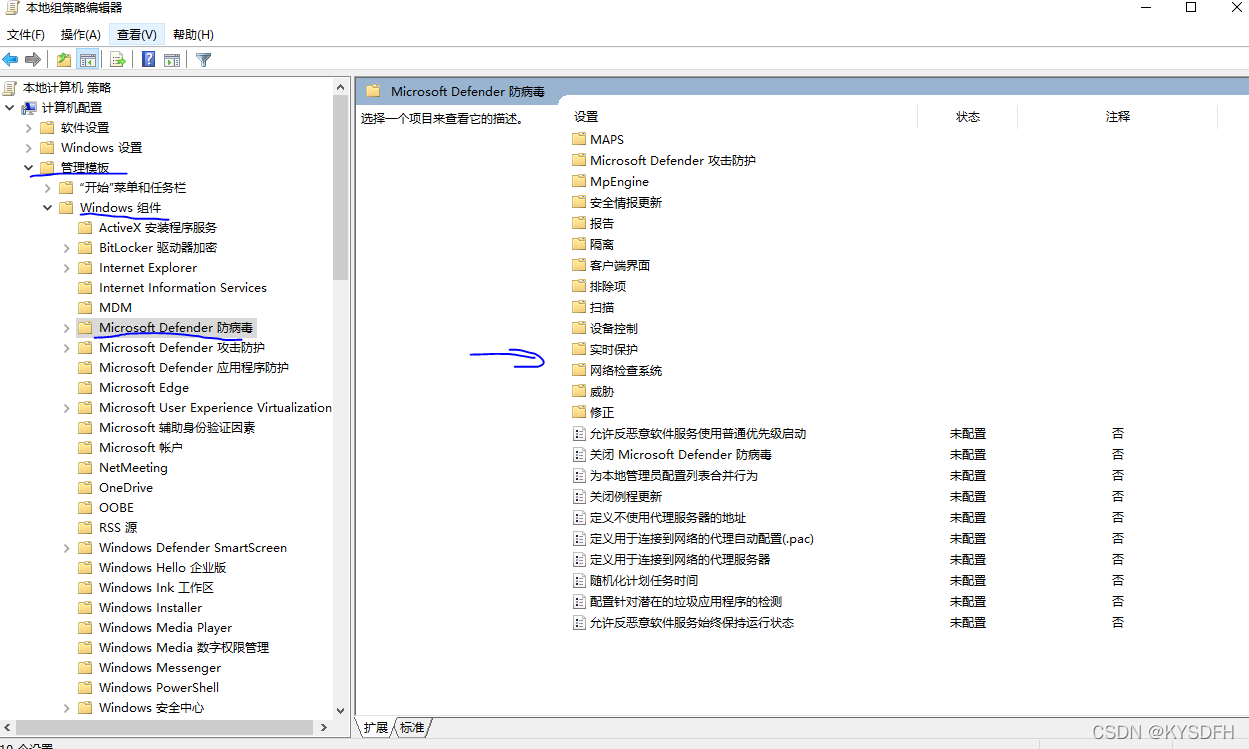Select 为本地管理员配置列表合并行为 setting
Screen dimensions: 1249x749
pos(674,475)
